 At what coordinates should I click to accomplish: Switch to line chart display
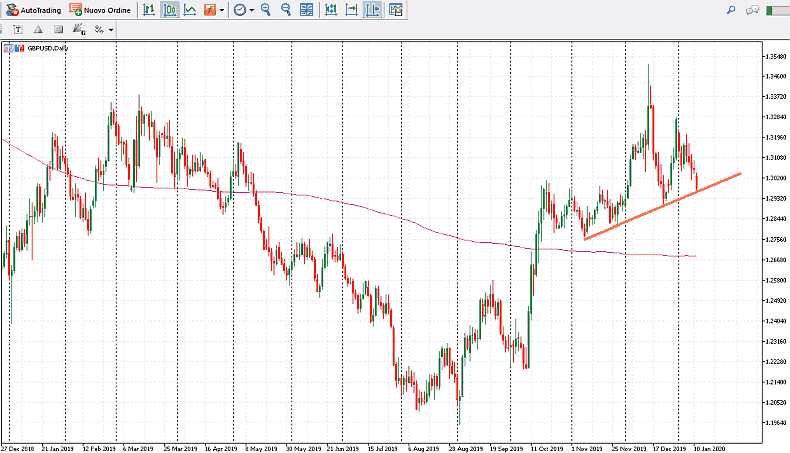[x=189, y=10]
